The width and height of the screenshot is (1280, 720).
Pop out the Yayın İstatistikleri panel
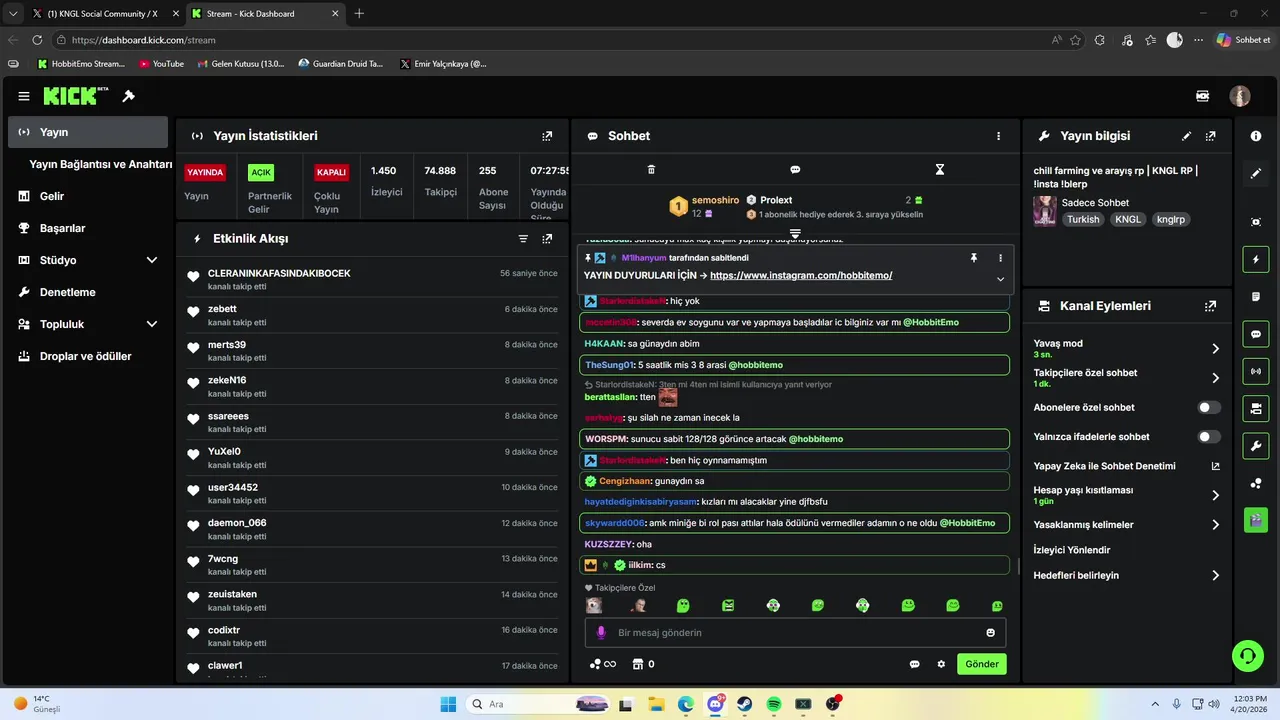[x=547, y=136]
